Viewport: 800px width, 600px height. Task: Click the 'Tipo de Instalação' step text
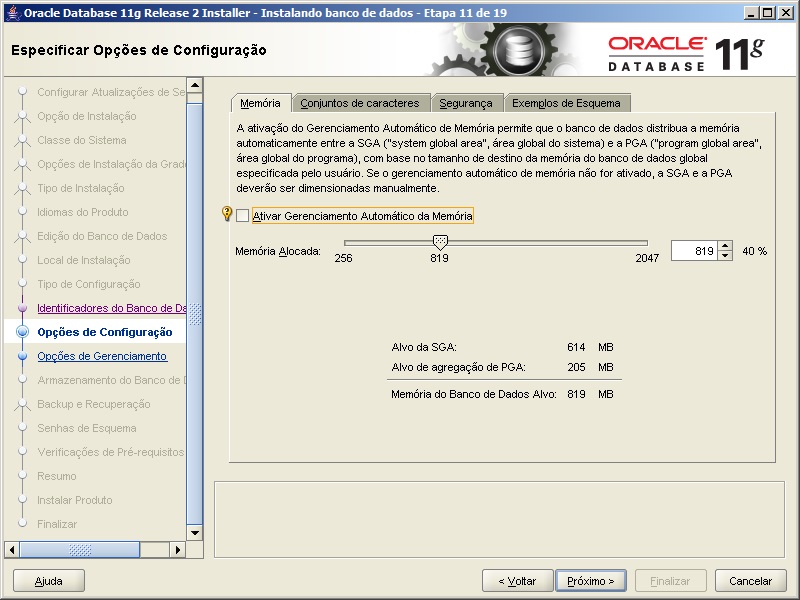pos(81,188)
